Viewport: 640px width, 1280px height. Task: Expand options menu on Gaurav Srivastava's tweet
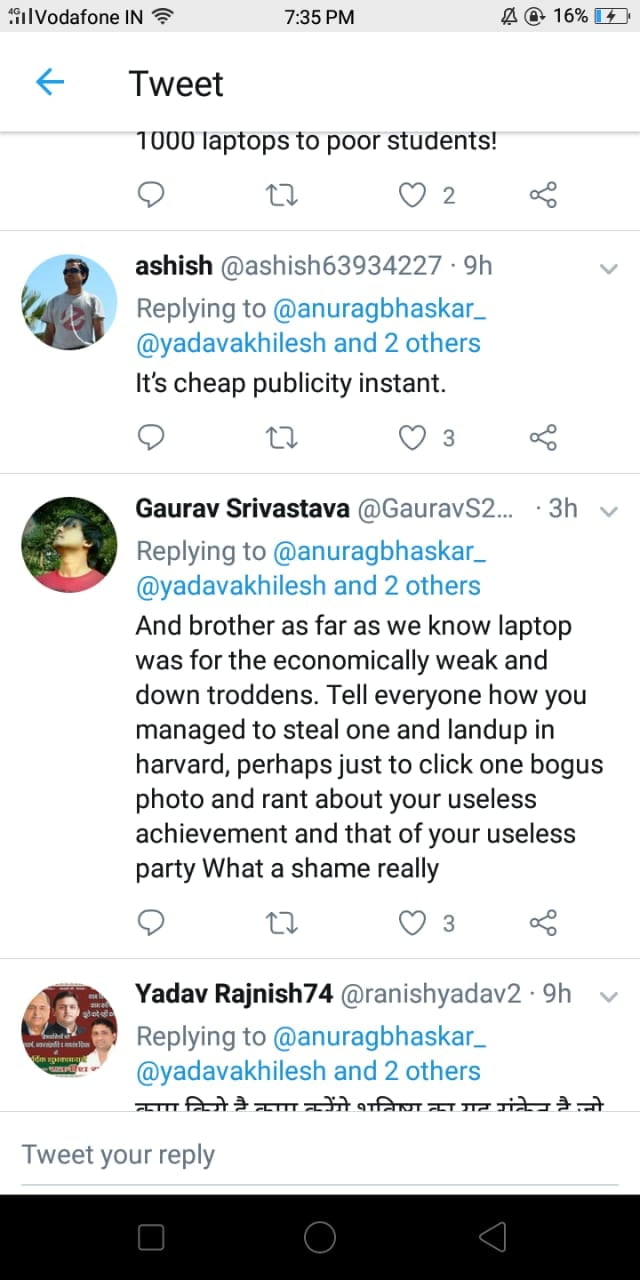pyautogui.click(x=608, y=511)
